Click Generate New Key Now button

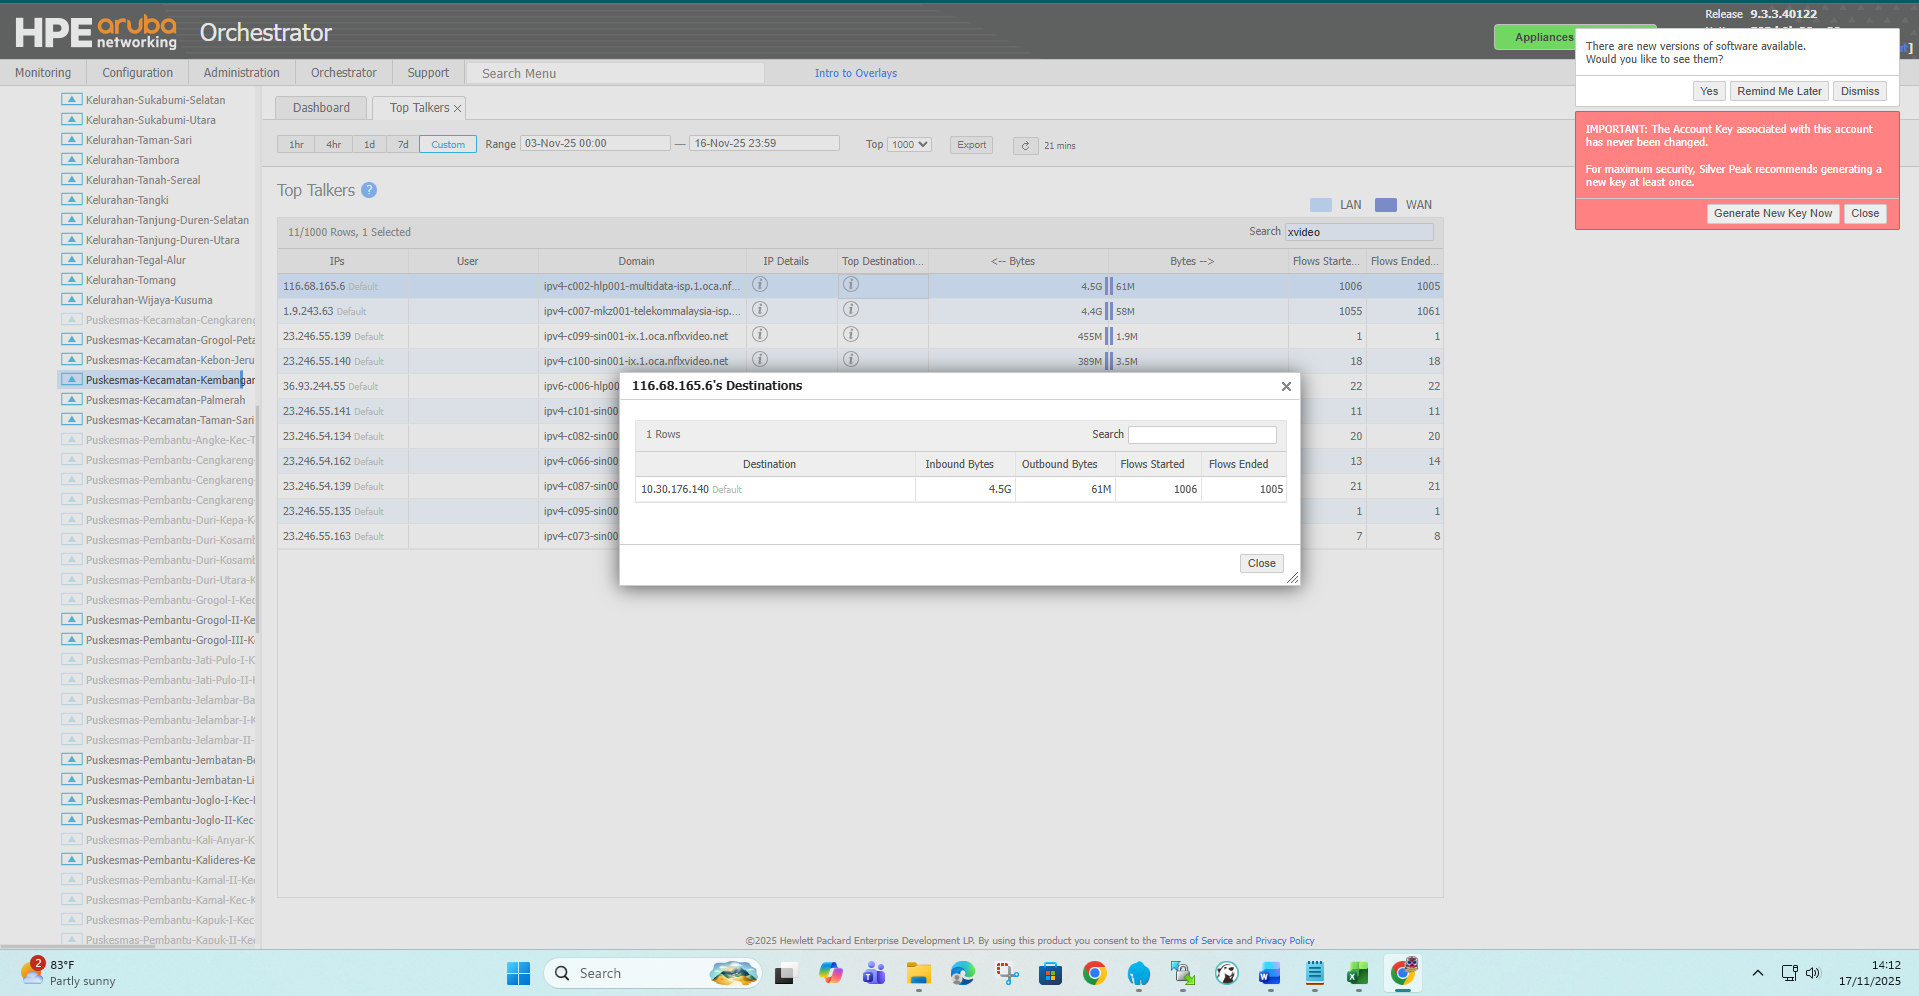coord(1772,214)
